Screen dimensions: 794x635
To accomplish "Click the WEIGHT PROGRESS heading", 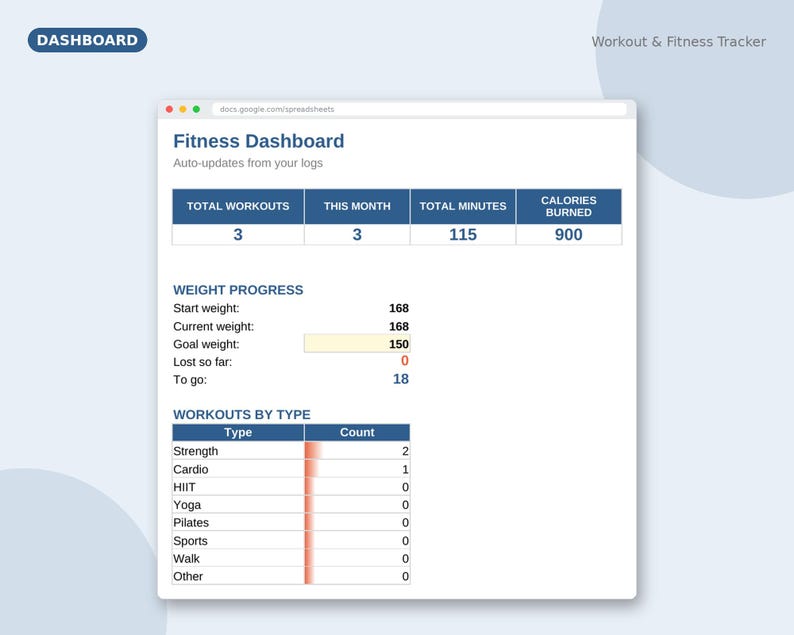I will point(238,290).
